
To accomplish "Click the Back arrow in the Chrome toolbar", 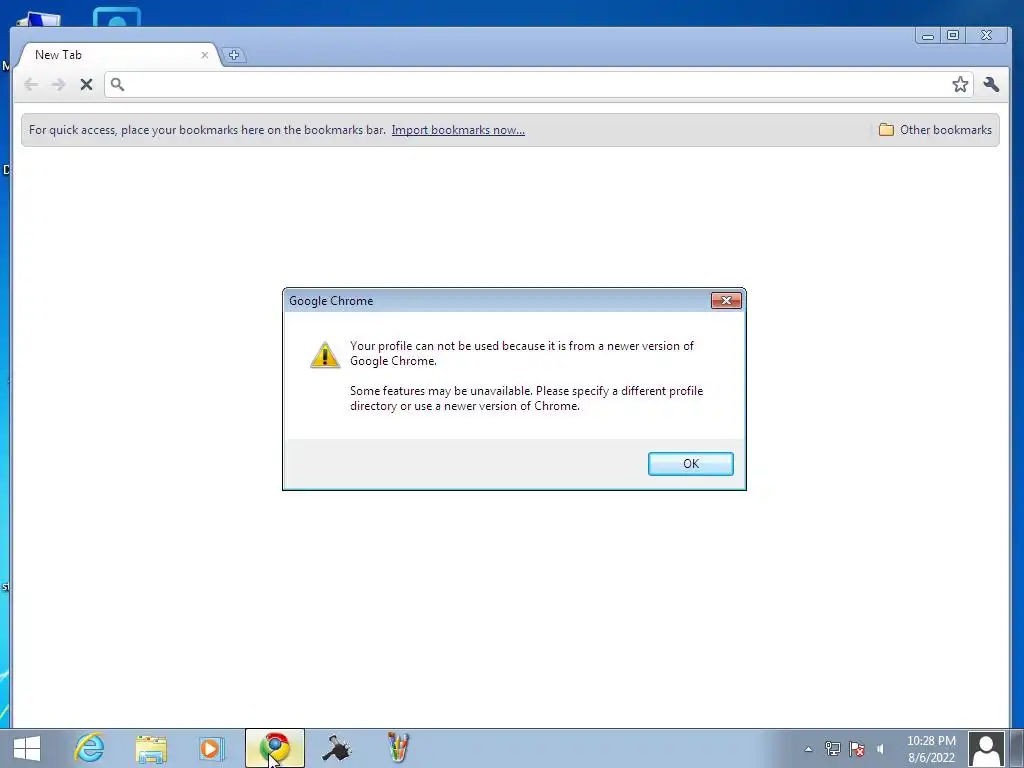I will 31,84.
